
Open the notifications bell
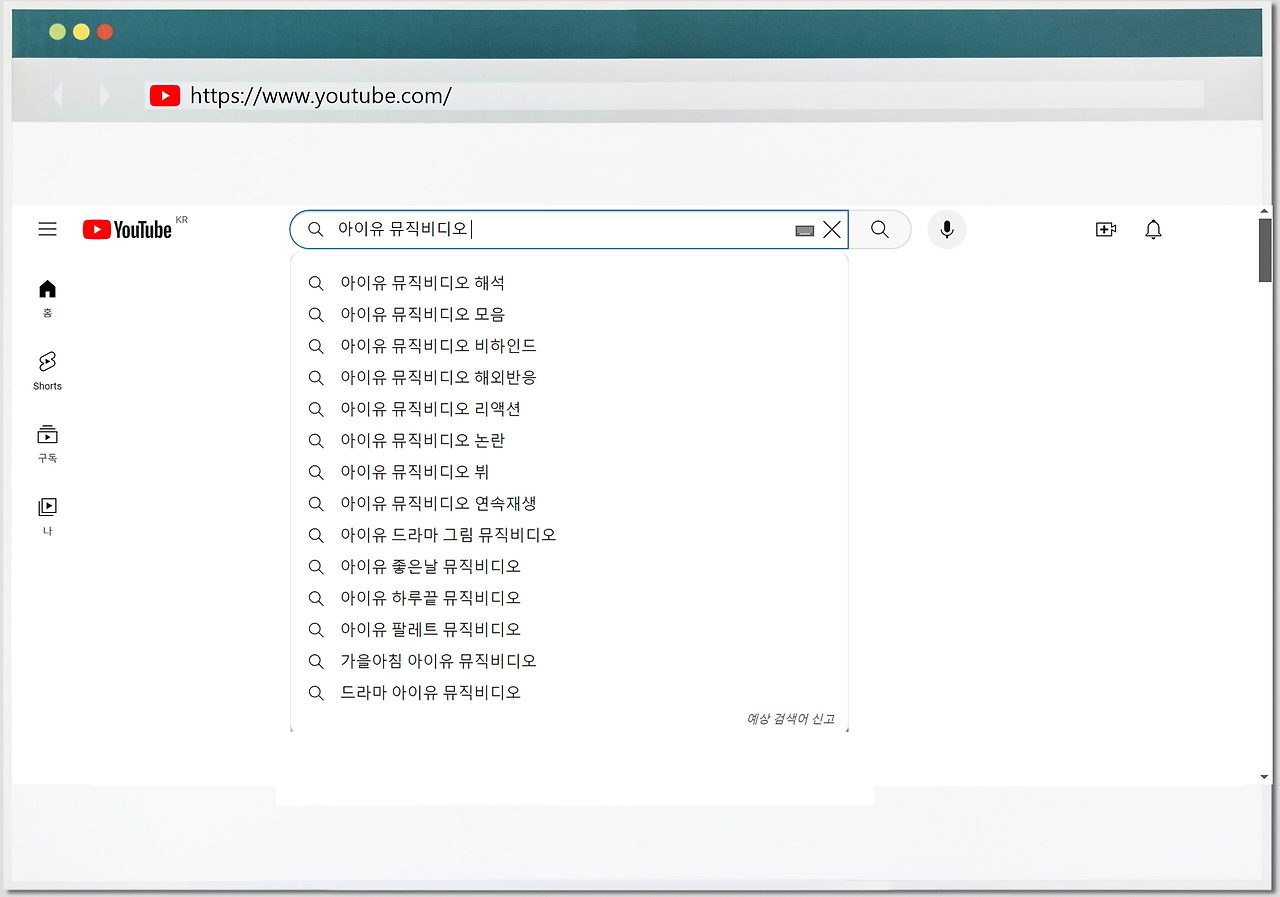pos(1153,229)
